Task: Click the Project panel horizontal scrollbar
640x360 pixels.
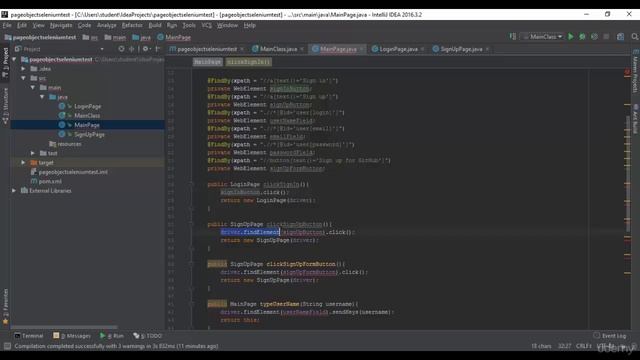Action: (64, 327)
